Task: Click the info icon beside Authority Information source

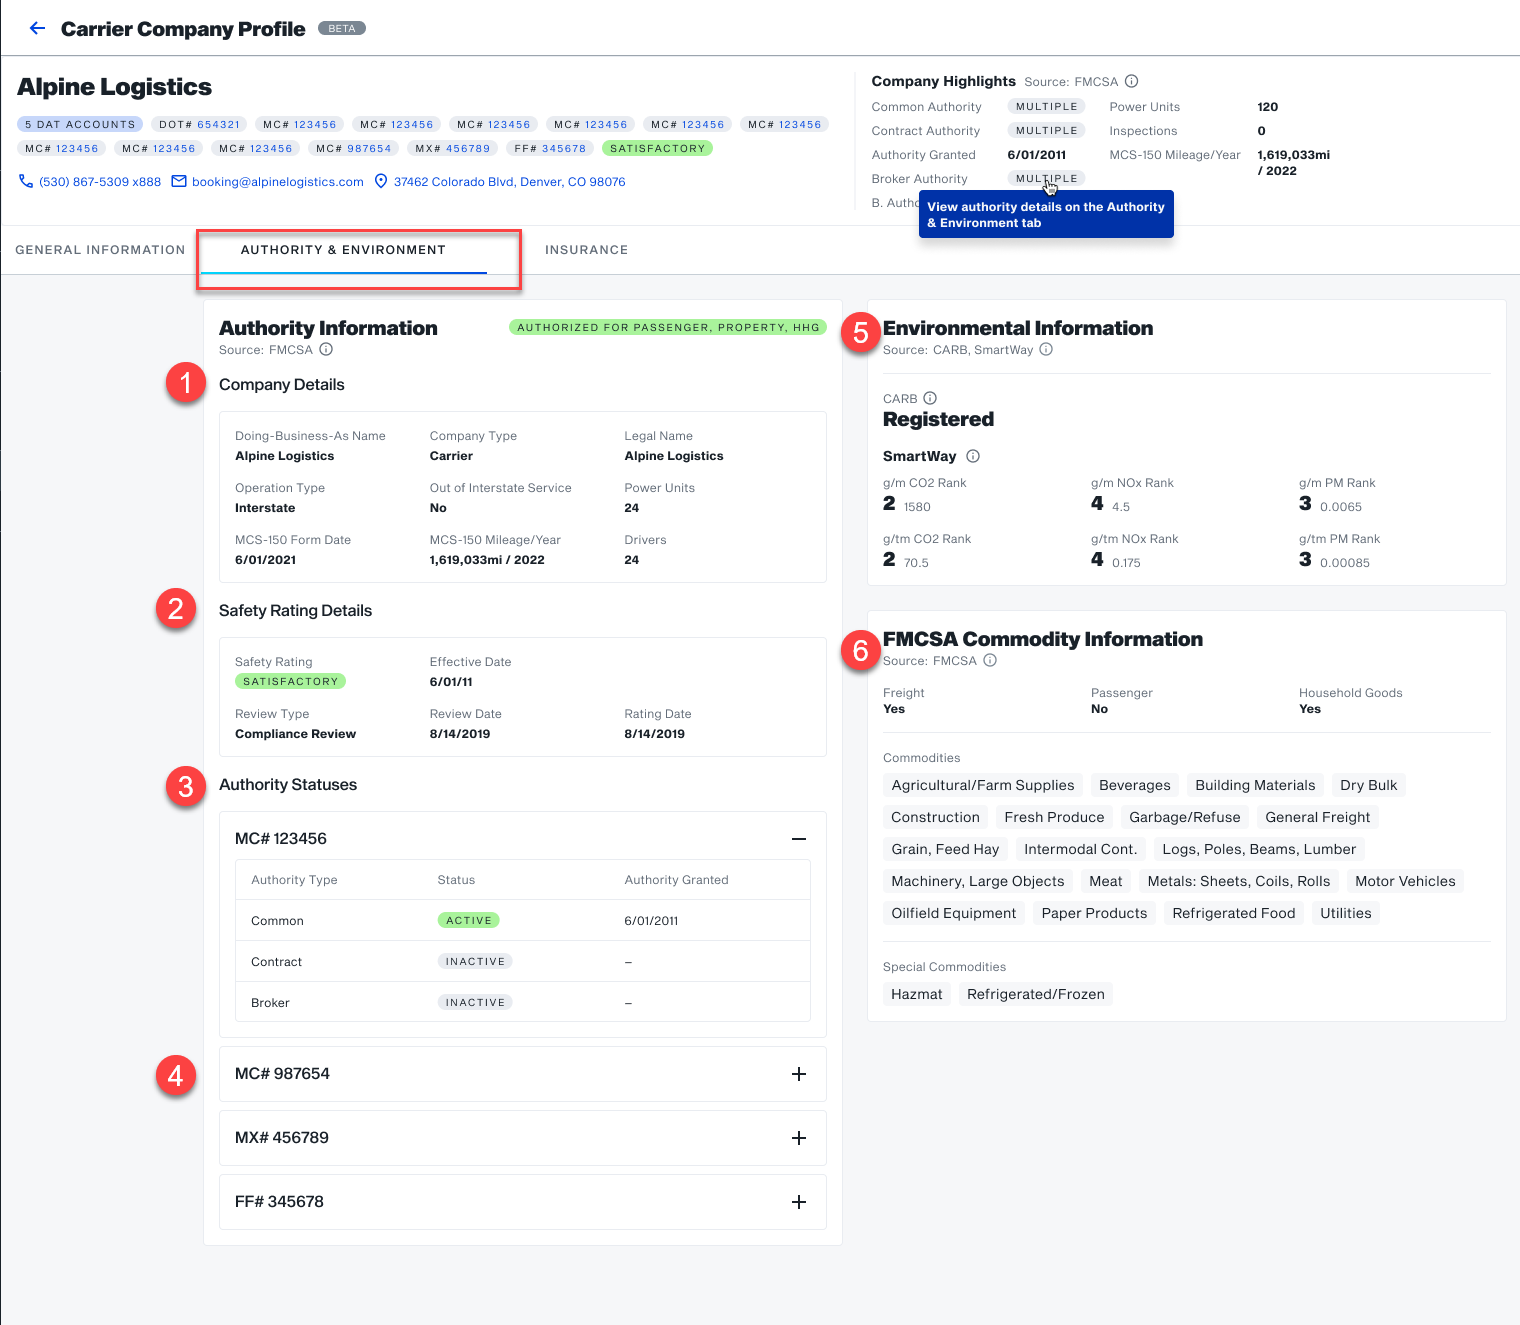Action: click(326, 349)
